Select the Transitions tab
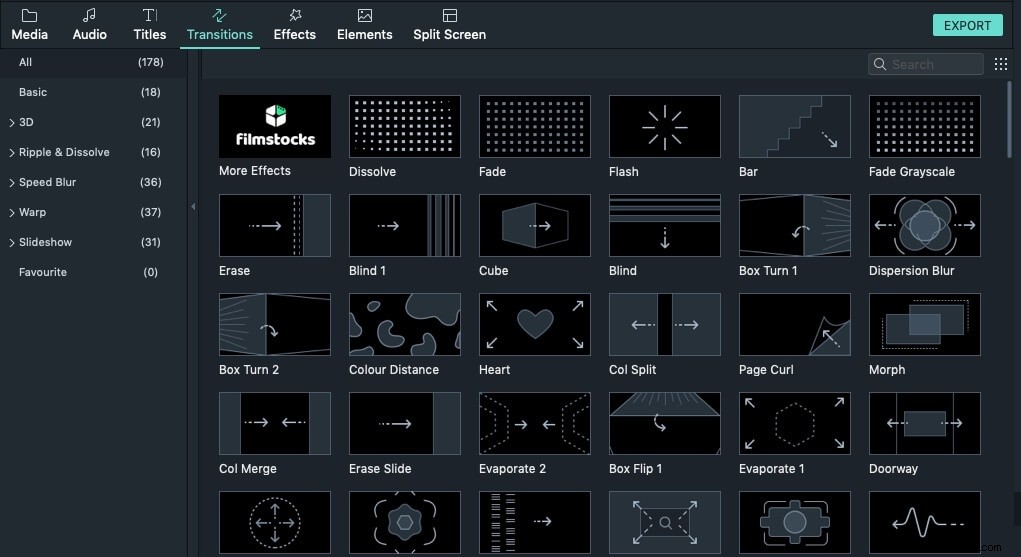 tap(219, 25)
